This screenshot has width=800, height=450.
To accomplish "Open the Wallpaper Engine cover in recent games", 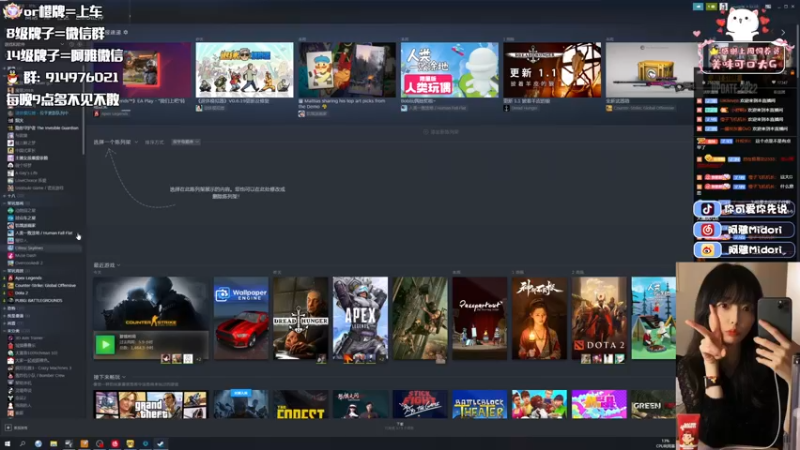I will pyautogui.click(x=241, y=318).
